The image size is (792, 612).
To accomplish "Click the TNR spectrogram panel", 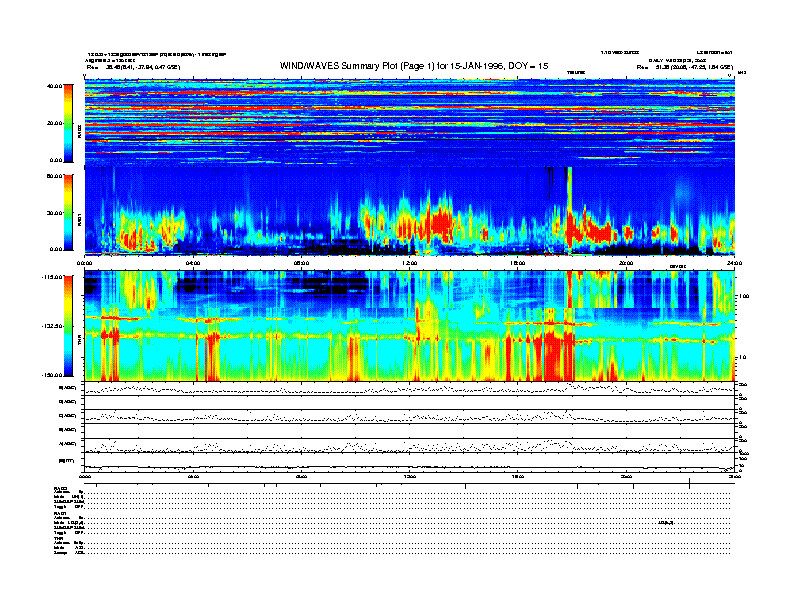I will tap(410, 326).
